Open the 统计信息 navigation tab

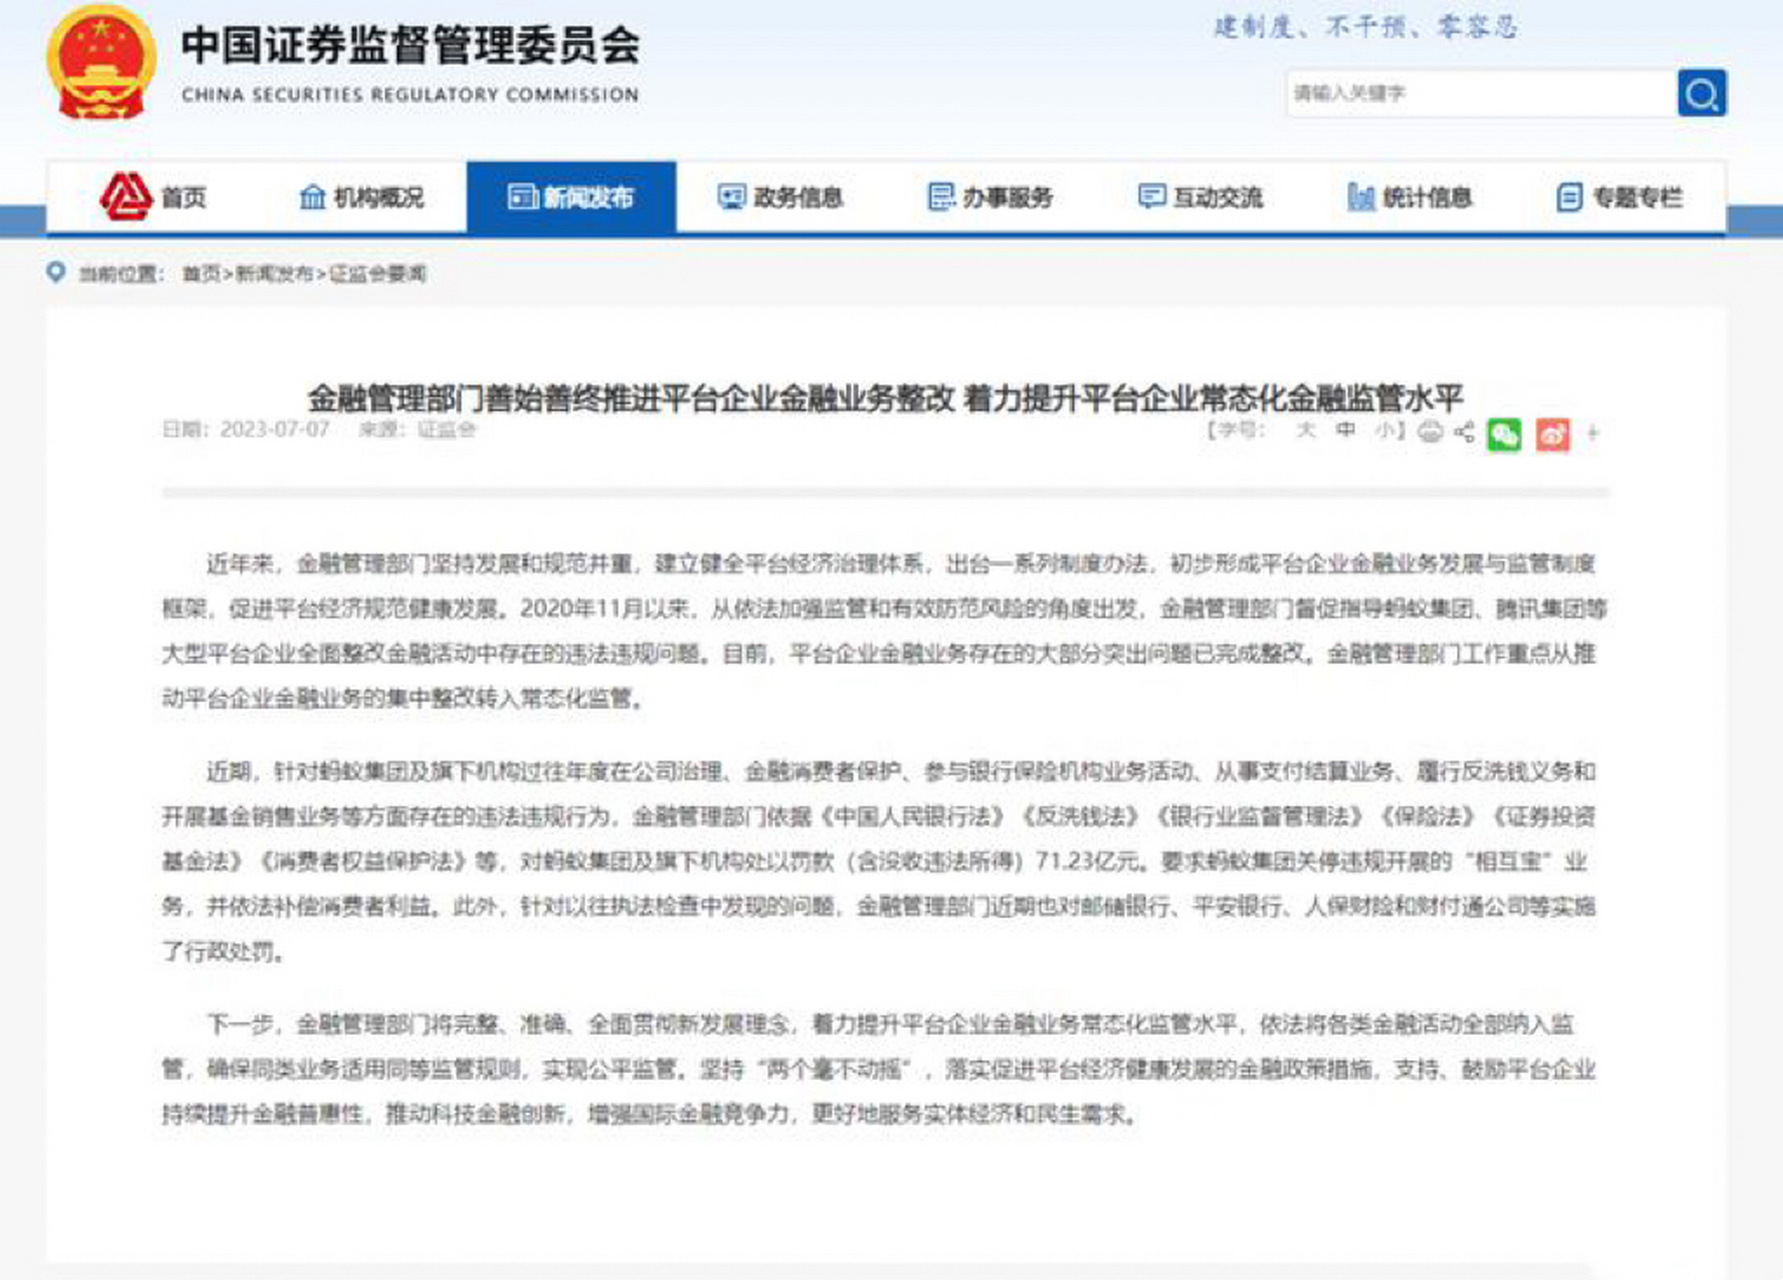(x=1411, y=197)
